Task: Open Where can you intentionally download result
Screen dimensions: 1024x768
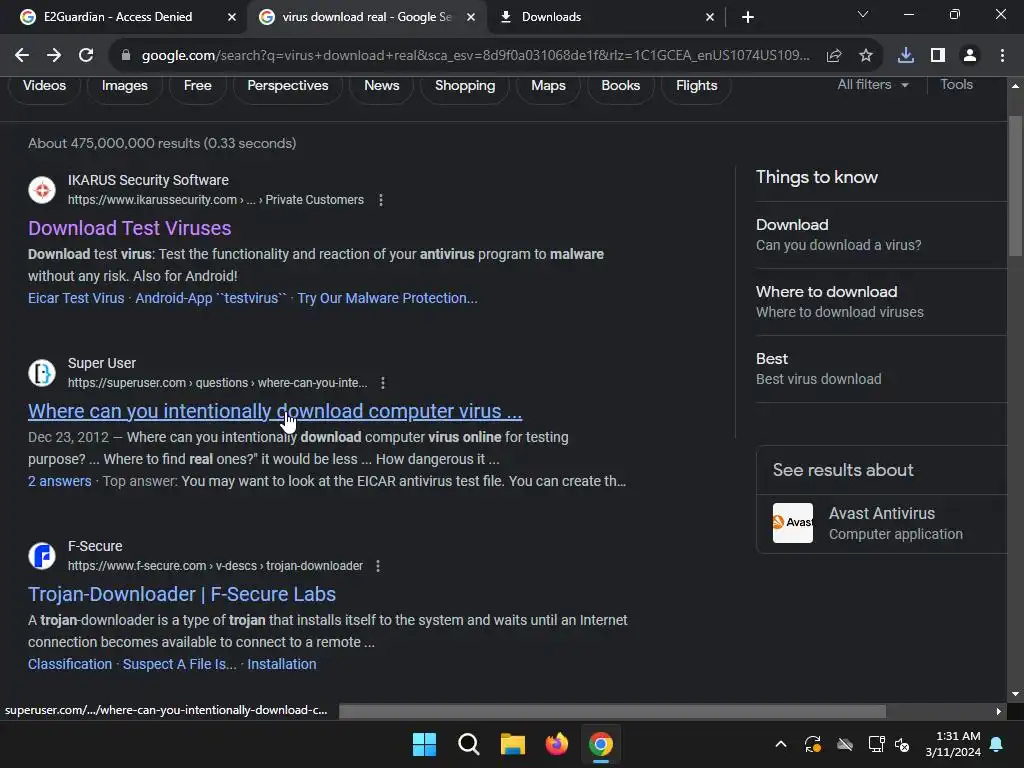Action: (275, 411)
